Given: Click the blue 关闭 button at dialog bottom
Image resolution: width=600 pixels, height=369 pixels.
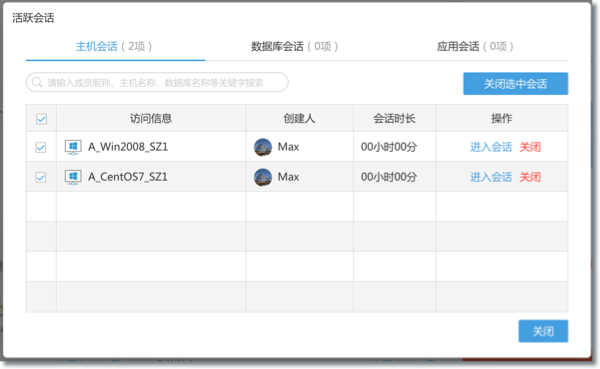Looking at the screenshot, I should point(543,331).
